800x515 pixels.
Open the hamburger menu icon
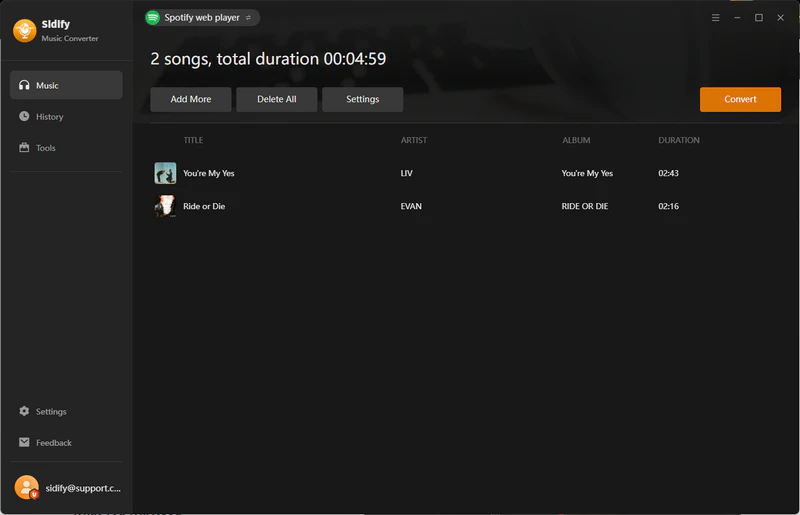pyautogui.click(x=715, y=18)
